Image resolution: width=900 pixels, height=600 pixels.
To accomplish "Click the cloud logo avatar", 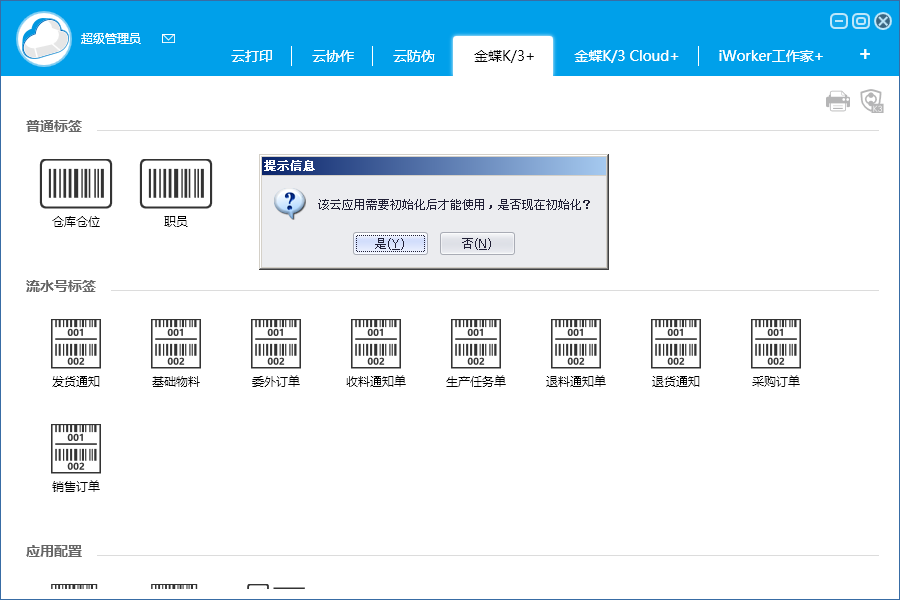I will pyautogui.click(x=44, y=38).
